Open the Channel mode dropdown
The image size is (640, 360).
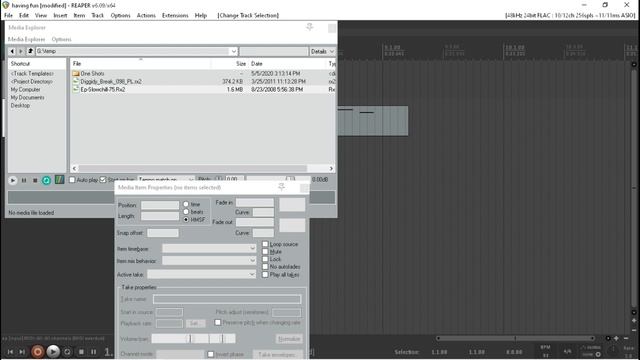click(x=180, y=354)
